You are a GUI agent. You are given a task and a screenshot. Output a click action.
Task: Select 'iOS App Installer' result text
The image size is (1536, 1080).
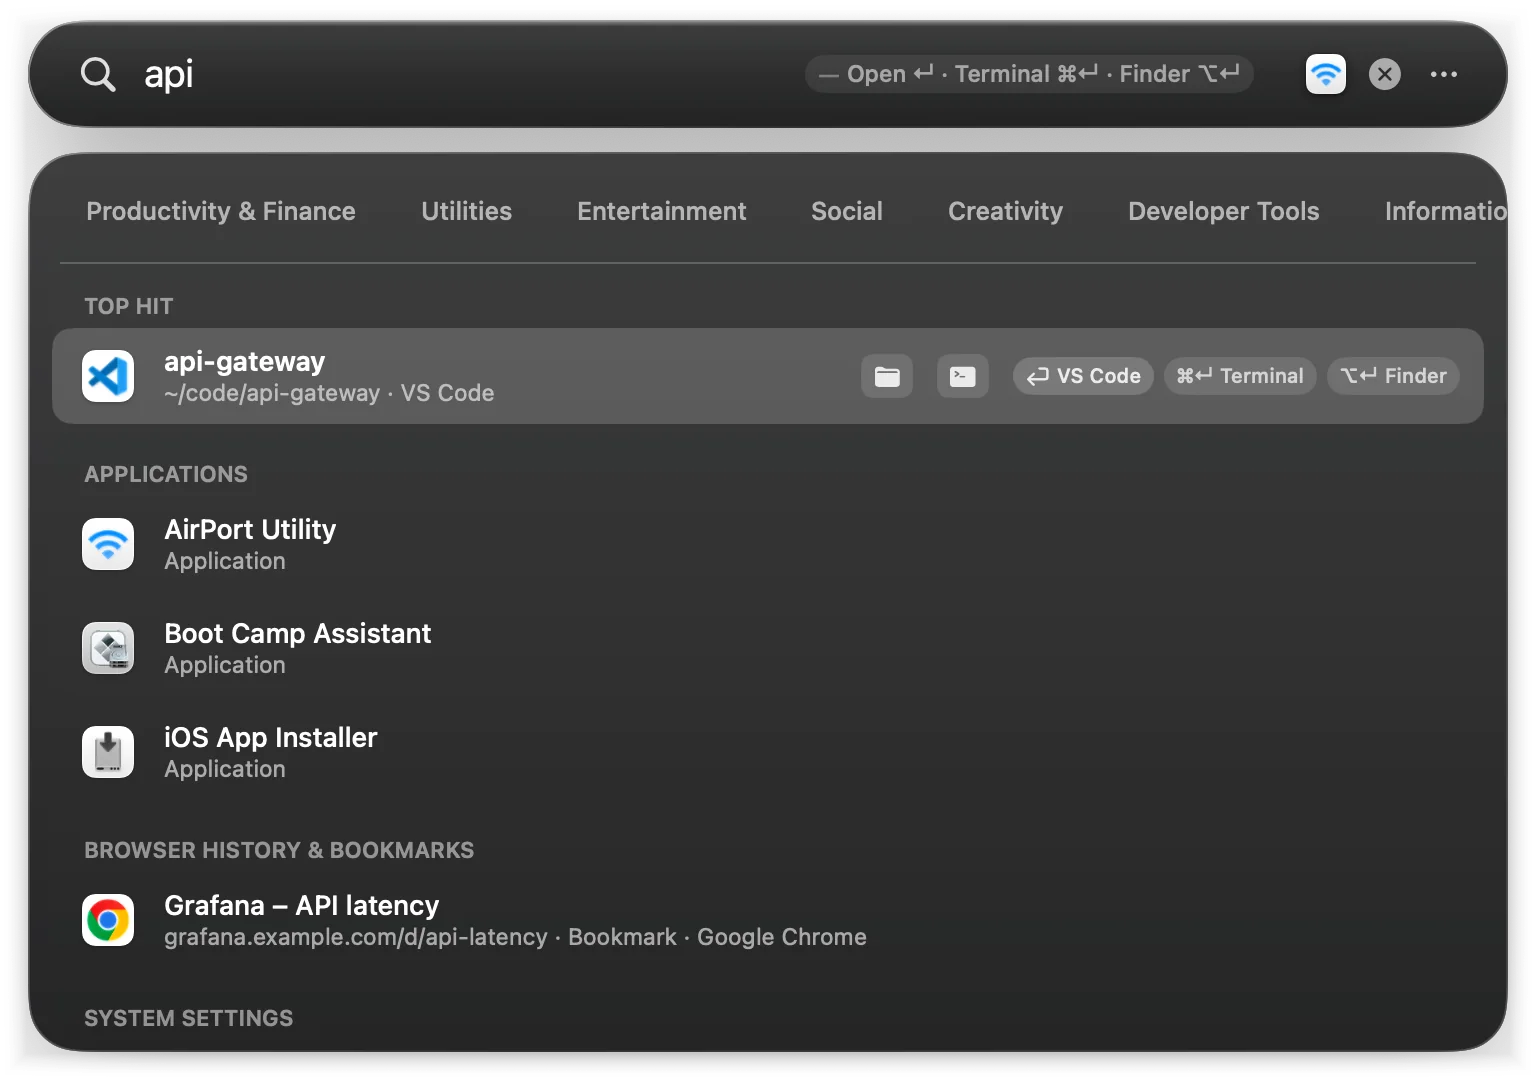[x=271, y=737]
